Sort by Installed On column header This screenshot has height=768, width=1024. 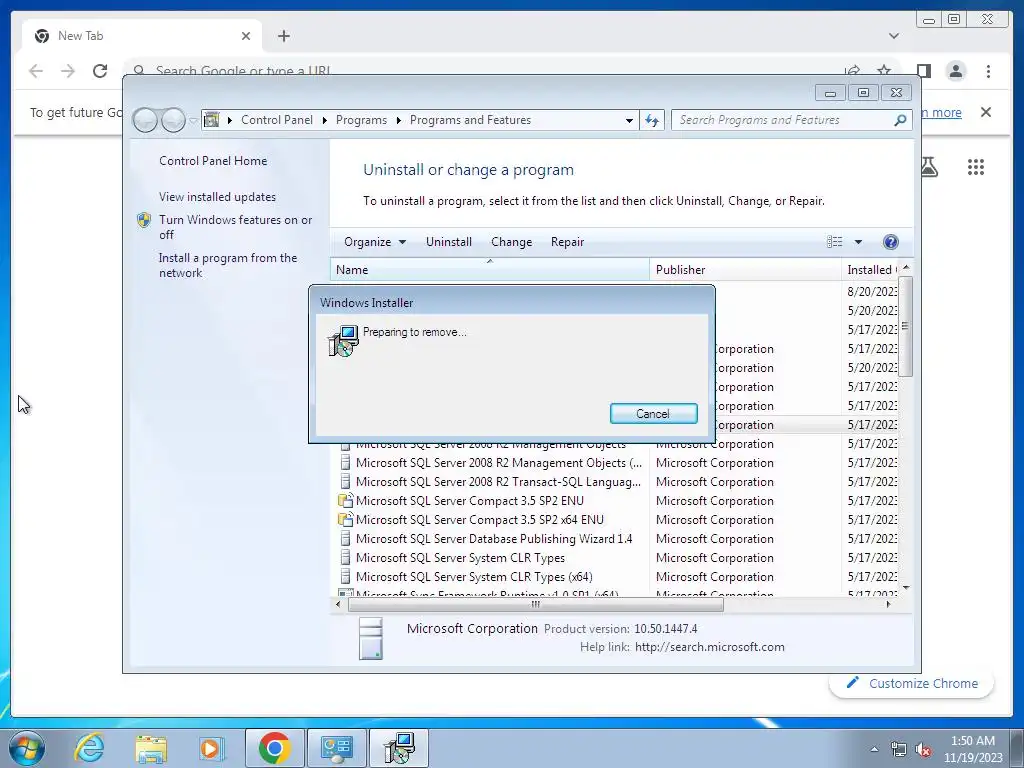click(871, 270)
